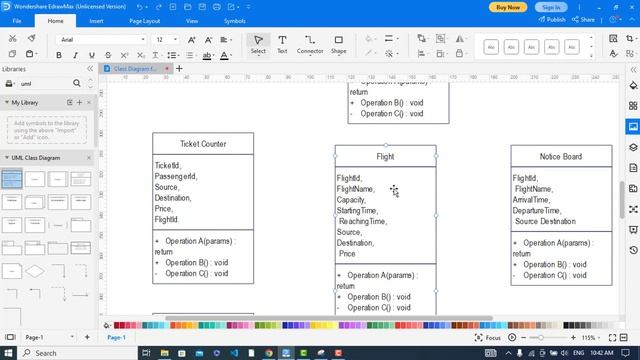Viewport: 640px width, 360px height.
Task: Open the File menu
Action: pyautogui.click(x=17, y=21)
